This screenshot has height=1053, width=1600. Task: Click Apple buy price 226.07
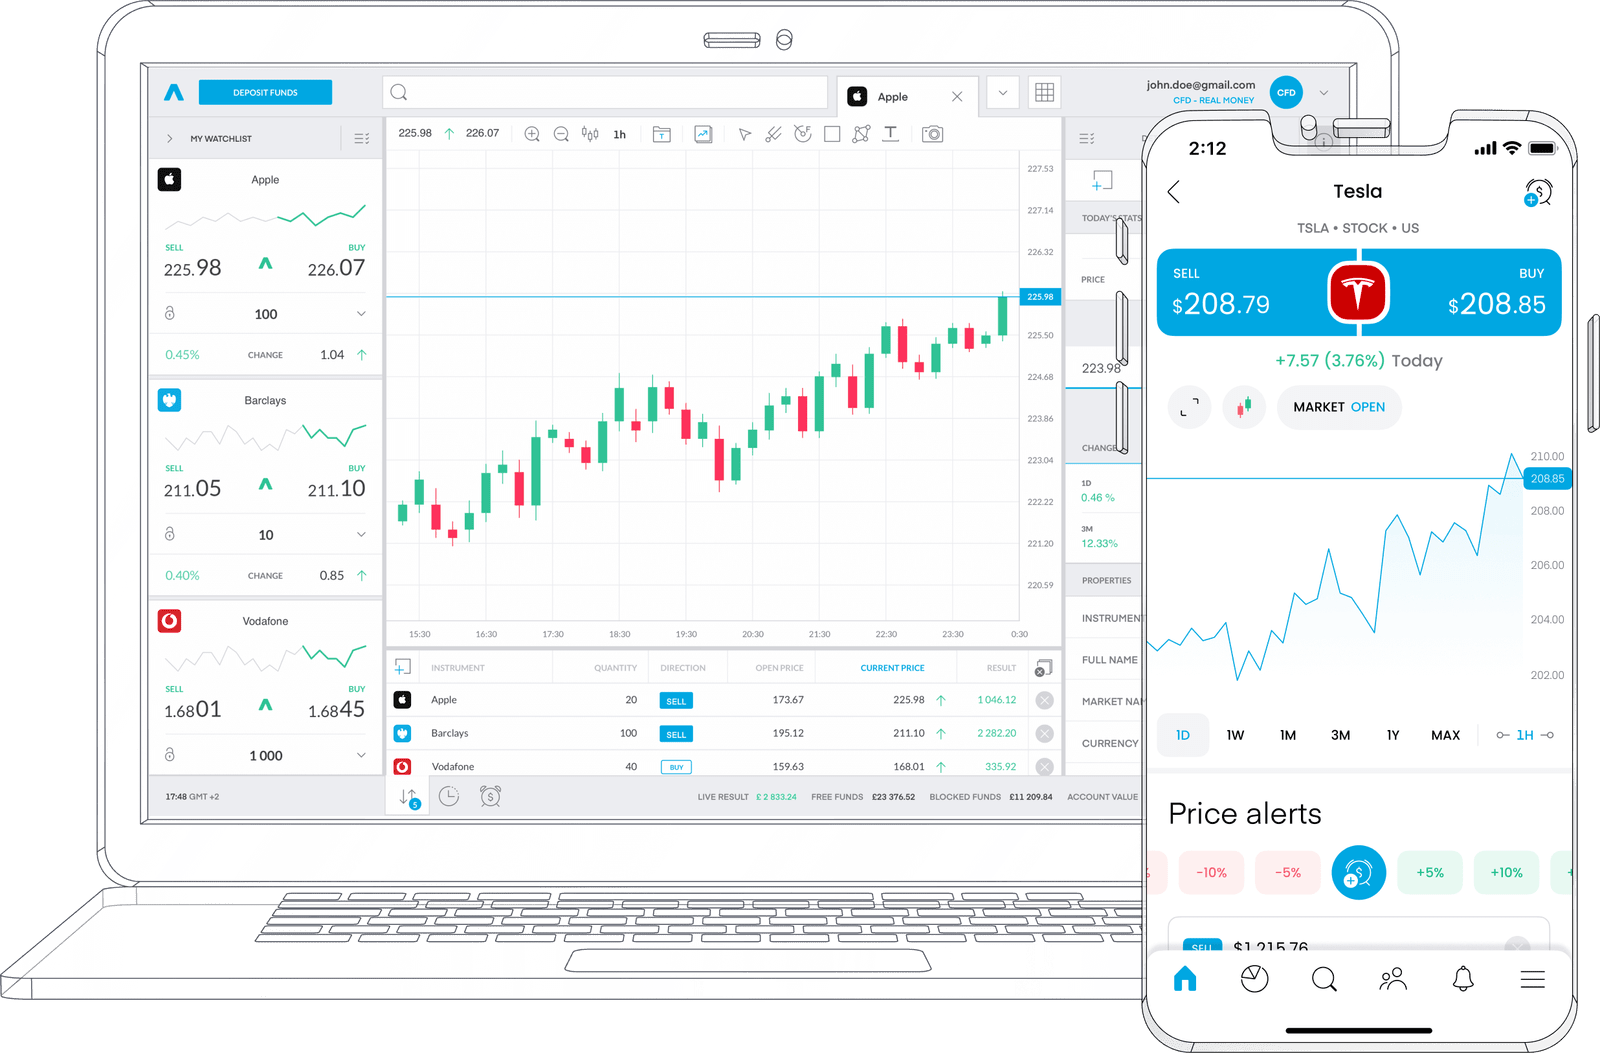click(x=336, y=268)
